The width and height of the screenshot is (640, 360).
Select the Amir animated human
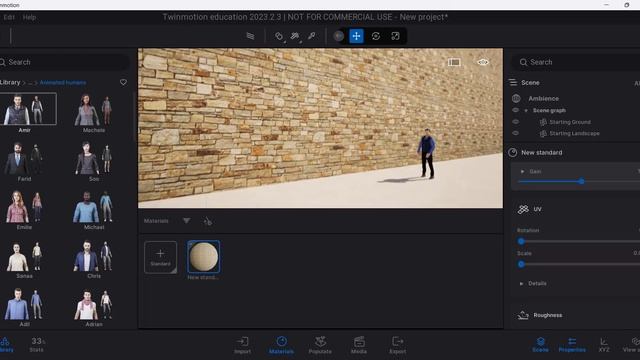point(28,109)
